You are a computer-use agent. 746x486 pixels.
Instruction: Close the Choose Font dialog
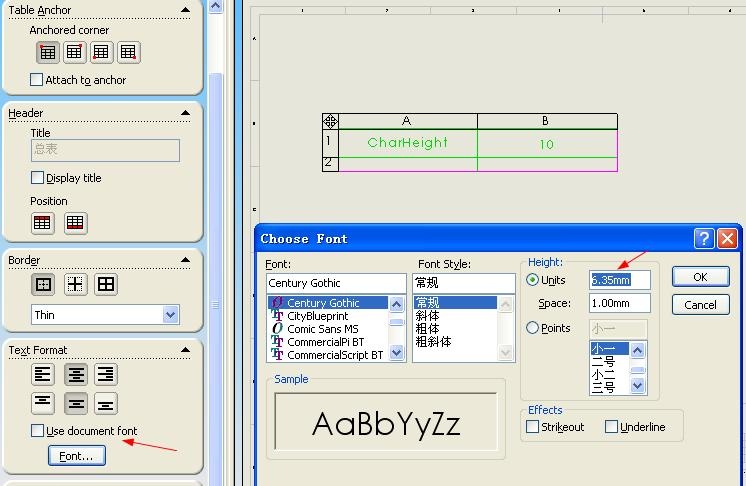(x=727, y=238)
